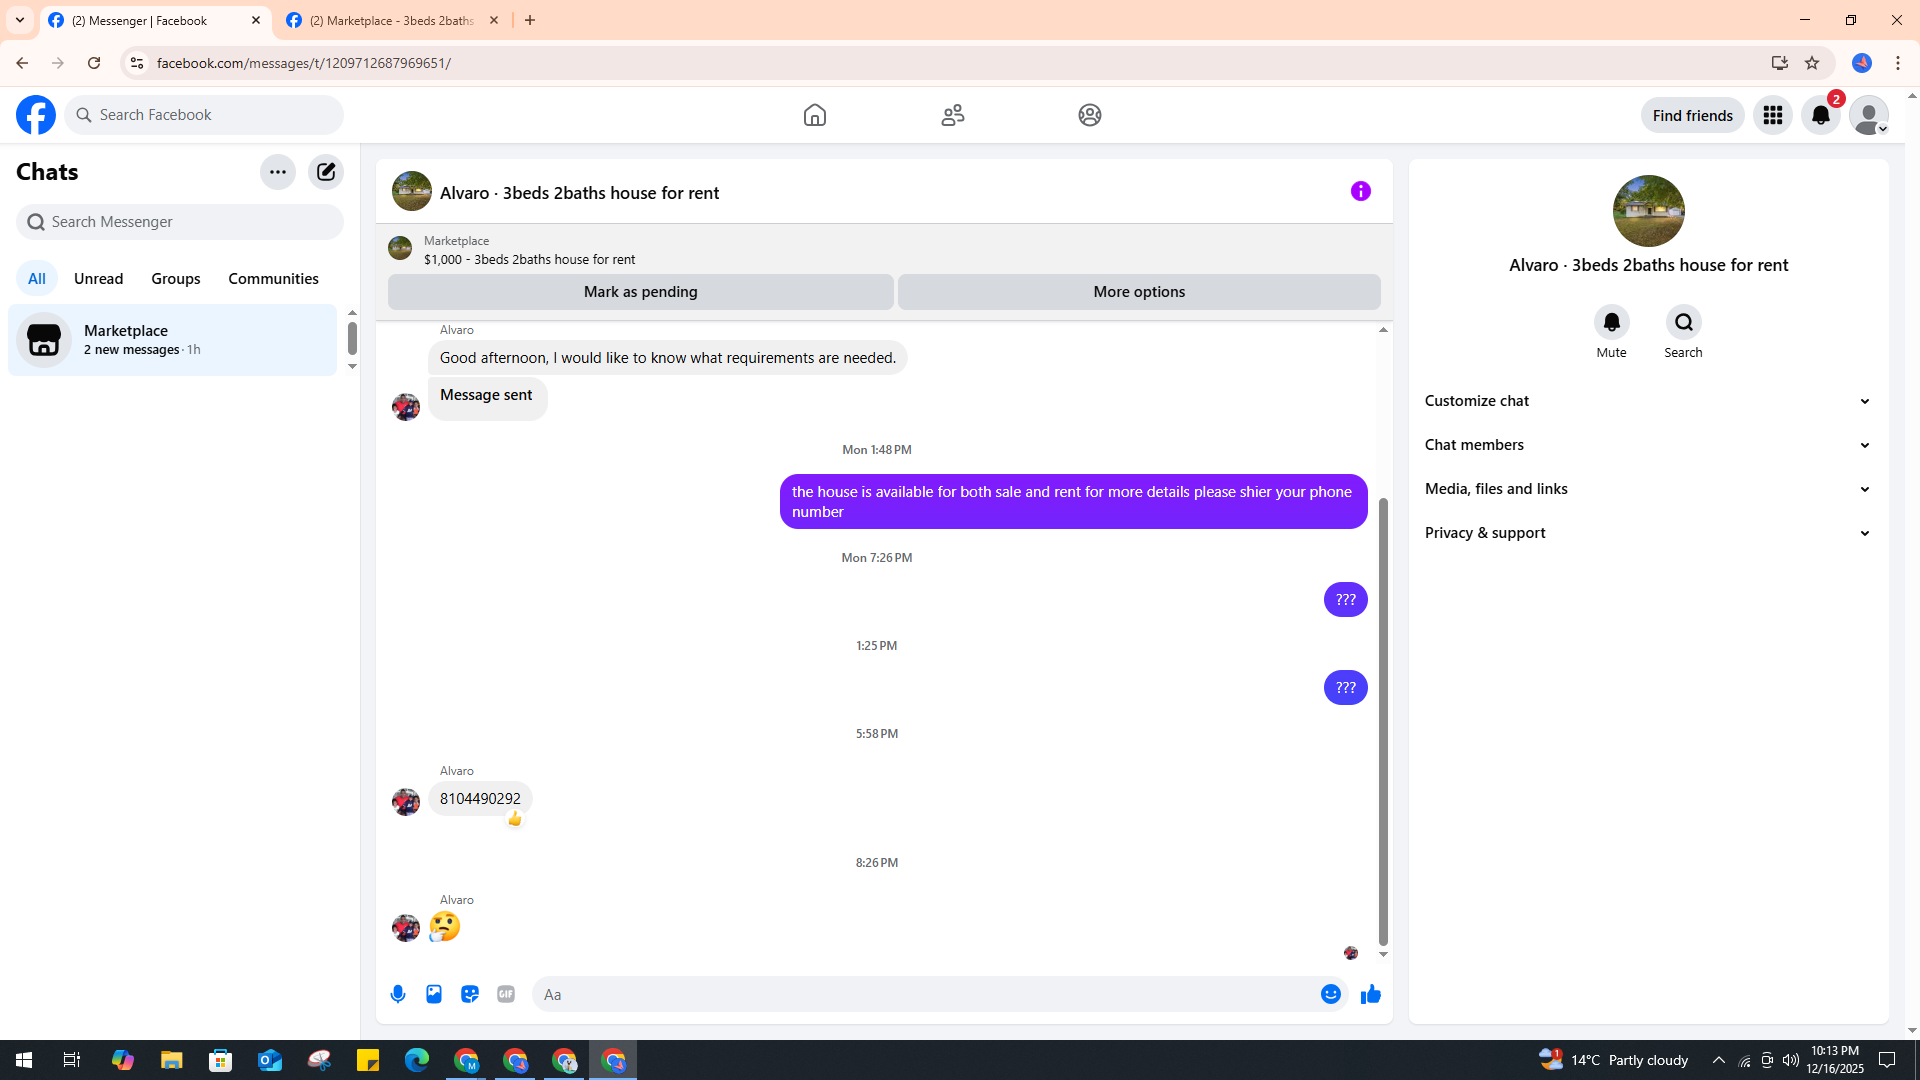Image resolution: width=1920 pixels, height=1080 pixels.
Task: Go to the Home feed icon
Action: 815,115
